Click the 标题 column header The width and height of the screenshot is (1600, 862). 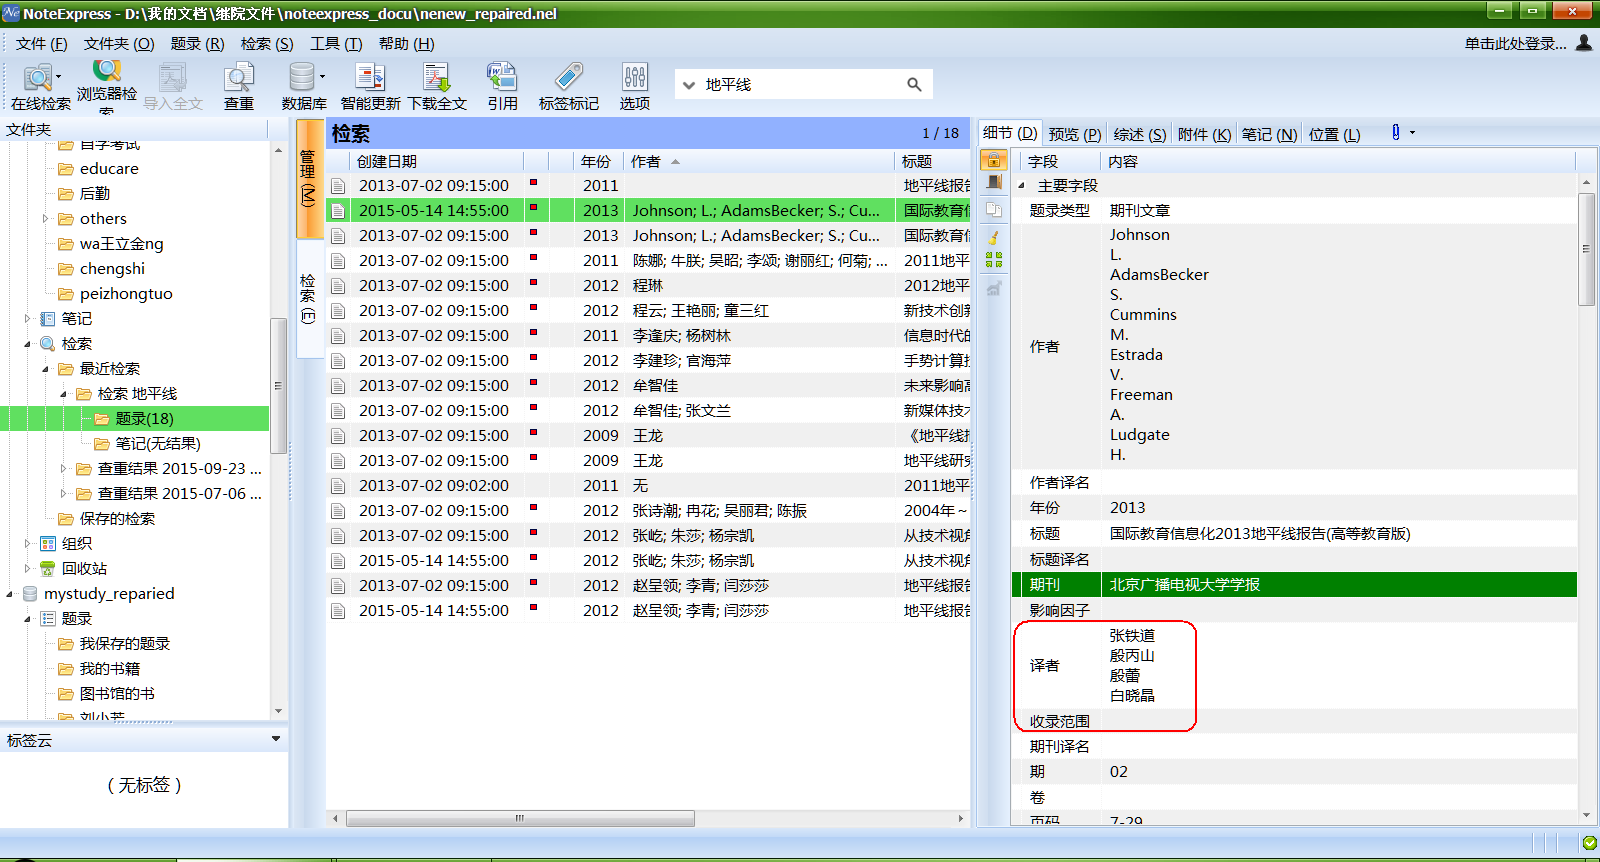pyautogui.click(x=933, y=161)
